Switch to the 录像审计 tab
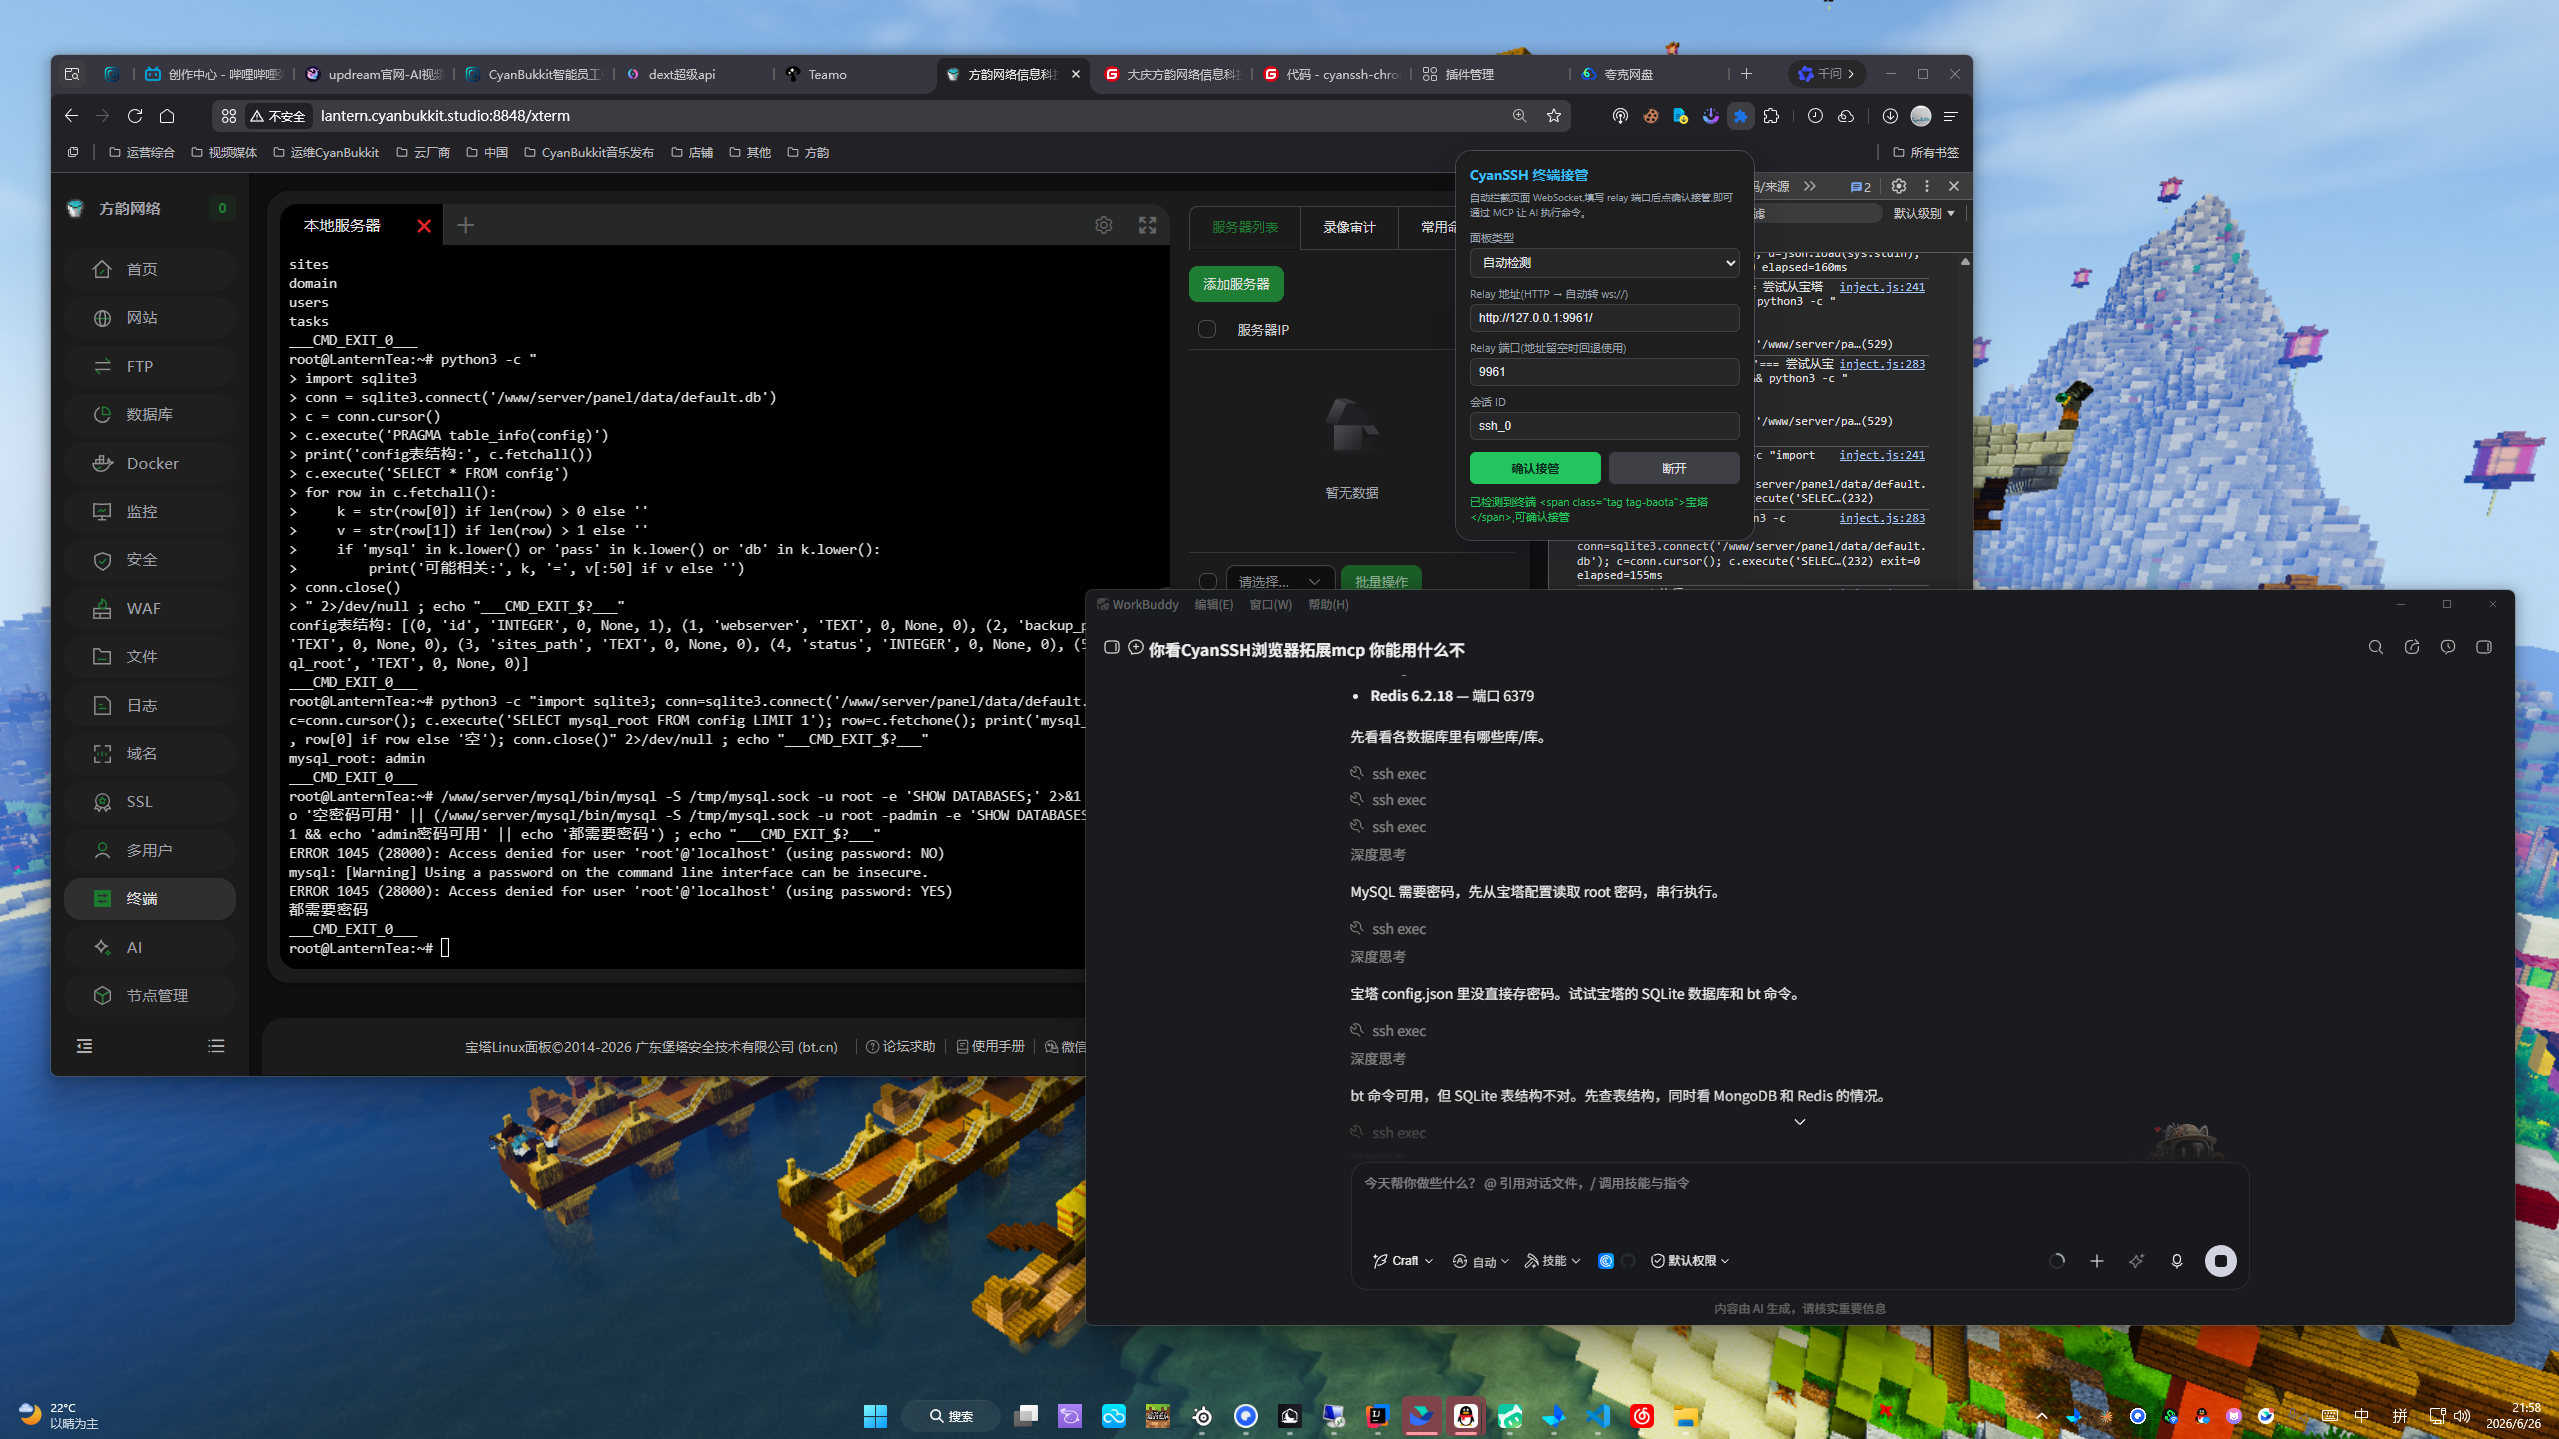The height and width of the screenshot is (1439, 2559). (x=1349, y=227)
